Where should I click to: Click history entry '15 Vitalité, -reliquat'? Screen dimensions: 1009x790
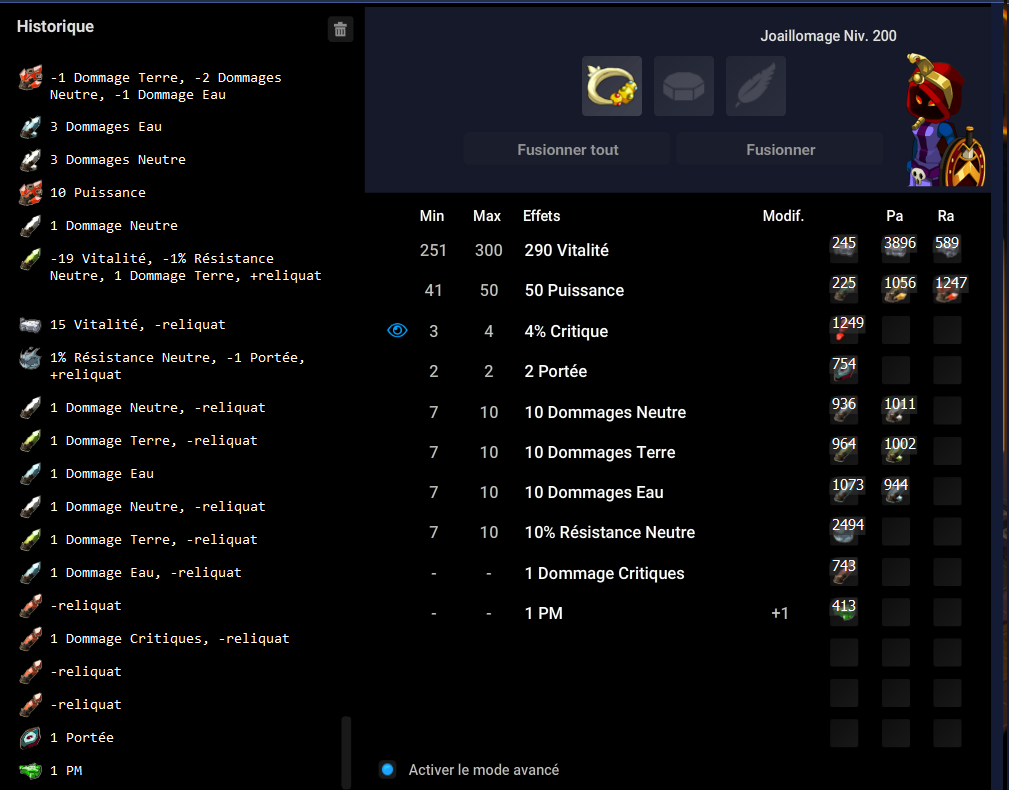point(138,324)
